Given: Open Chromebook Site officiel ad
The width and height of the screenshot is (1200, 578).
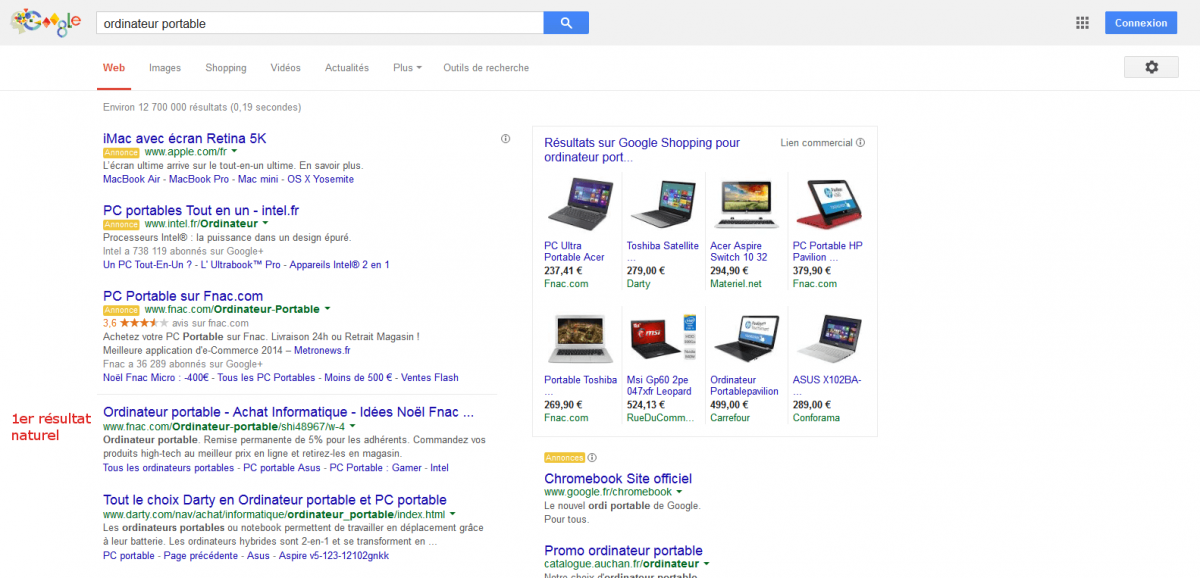Looking at the screenshot, I should click(x=618, y=478).
